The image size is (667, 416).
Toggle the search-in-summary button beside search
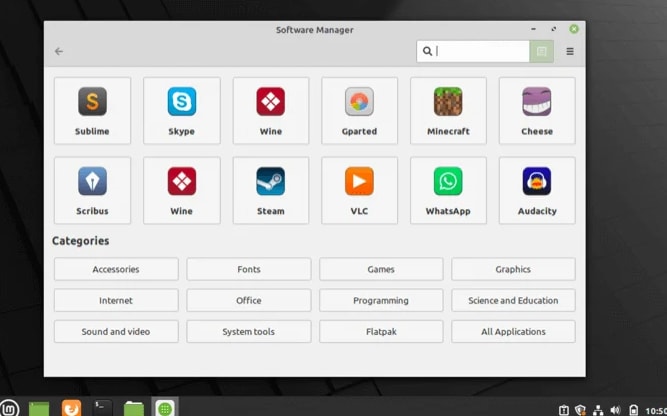(542, 51)
